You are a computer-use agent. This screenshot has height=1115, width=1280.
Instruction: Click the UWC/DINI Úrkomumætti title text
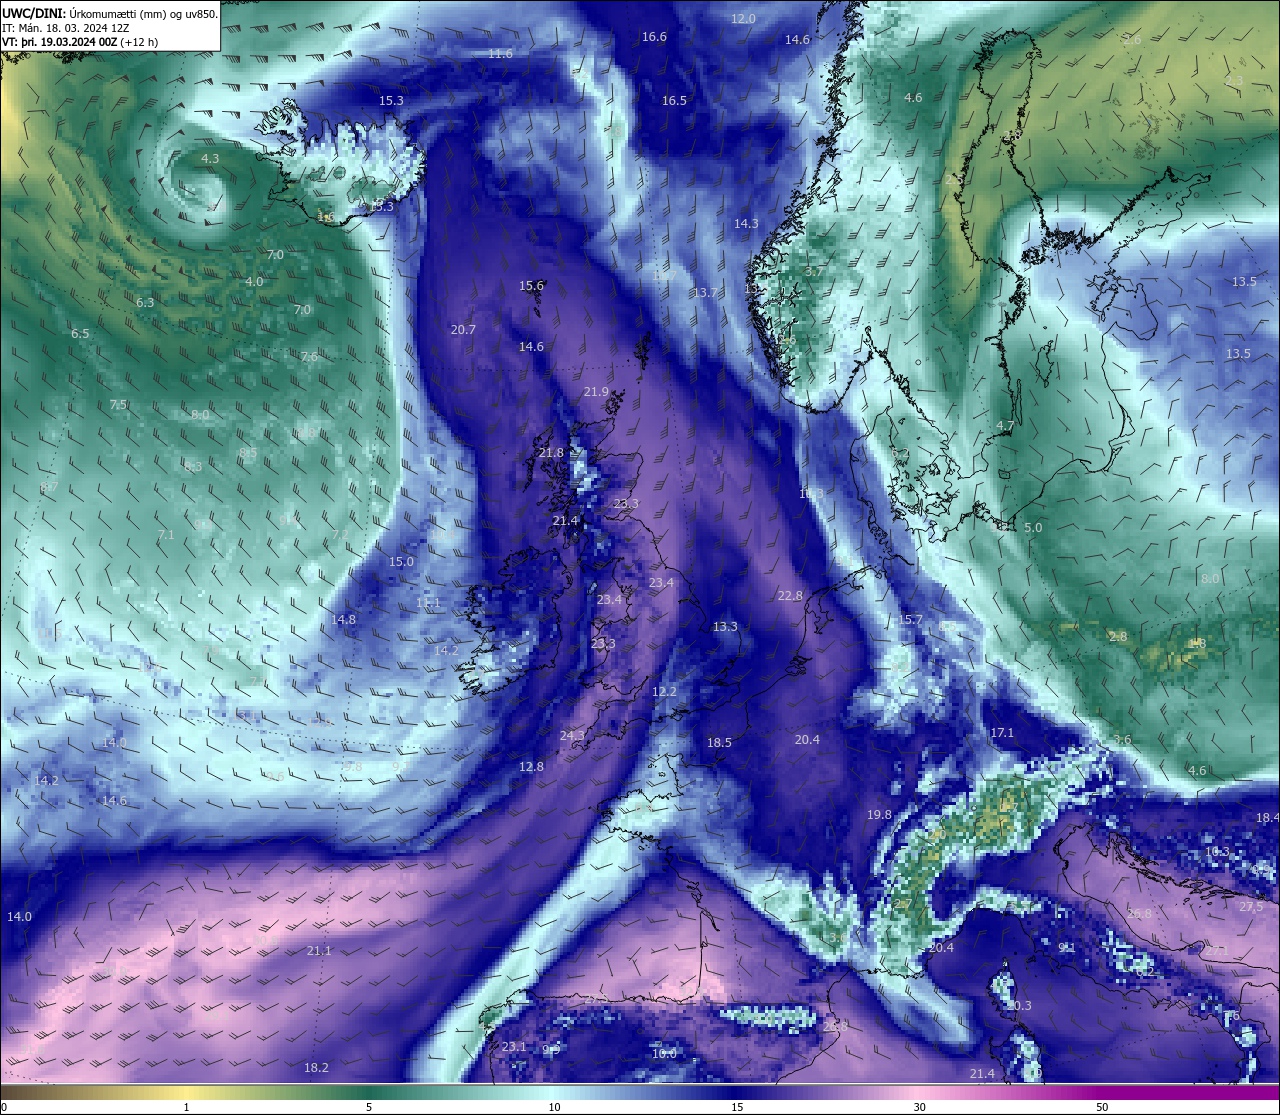click(110, 13)
